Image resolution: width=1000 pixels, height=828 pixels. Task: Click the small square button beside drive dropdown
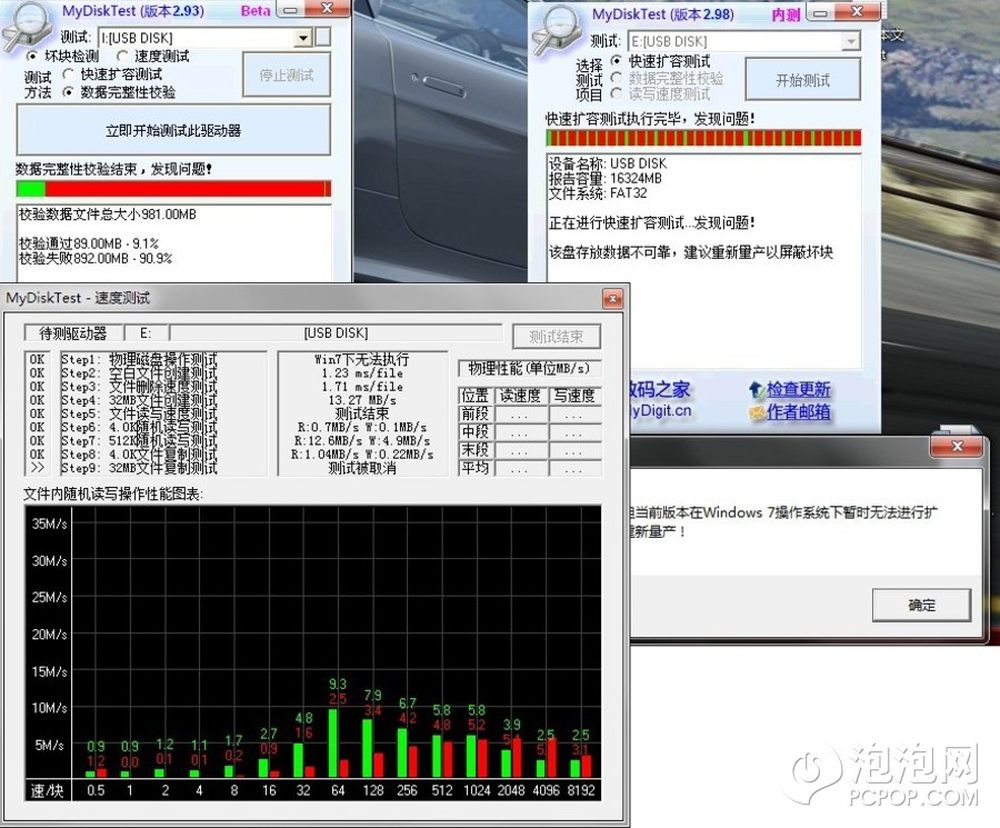click(323, 37)
